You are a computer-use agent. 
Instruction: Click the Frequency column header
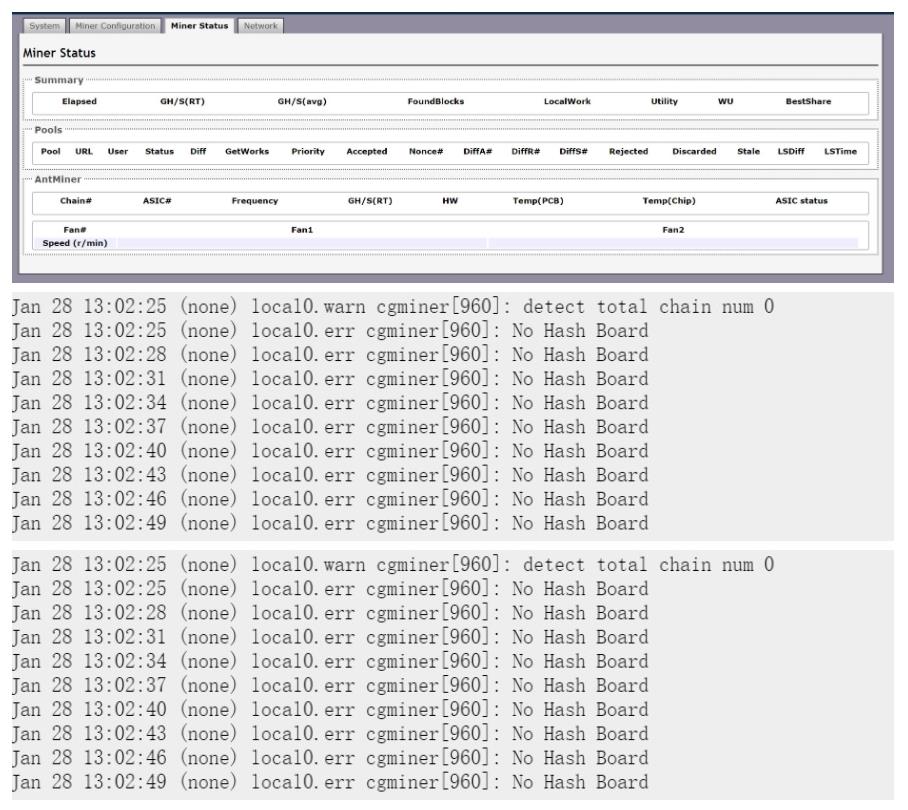click(255, 201)
